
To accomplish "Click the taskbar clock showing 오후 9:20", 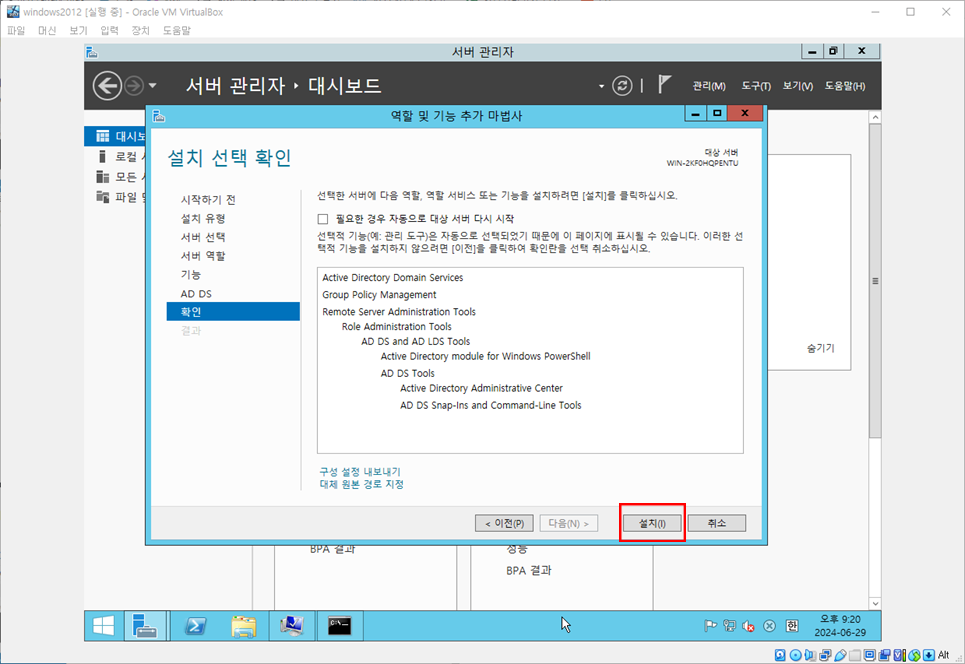I will click(x=840, y=626).
